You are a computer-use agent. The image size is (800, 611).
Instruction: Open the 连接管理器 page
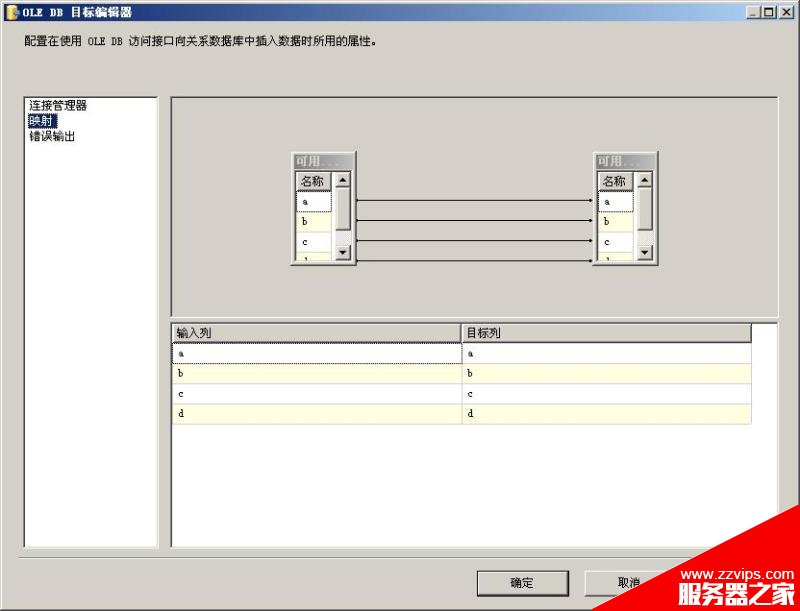tap(58, 106)
